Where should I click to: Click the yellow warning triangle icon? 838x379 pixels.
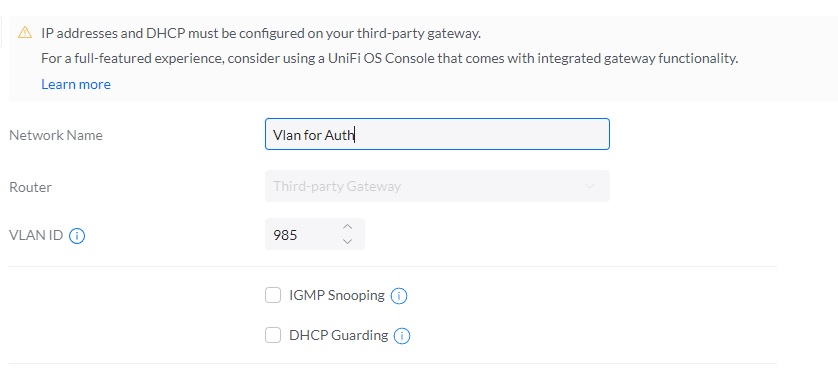pos(25,33)
